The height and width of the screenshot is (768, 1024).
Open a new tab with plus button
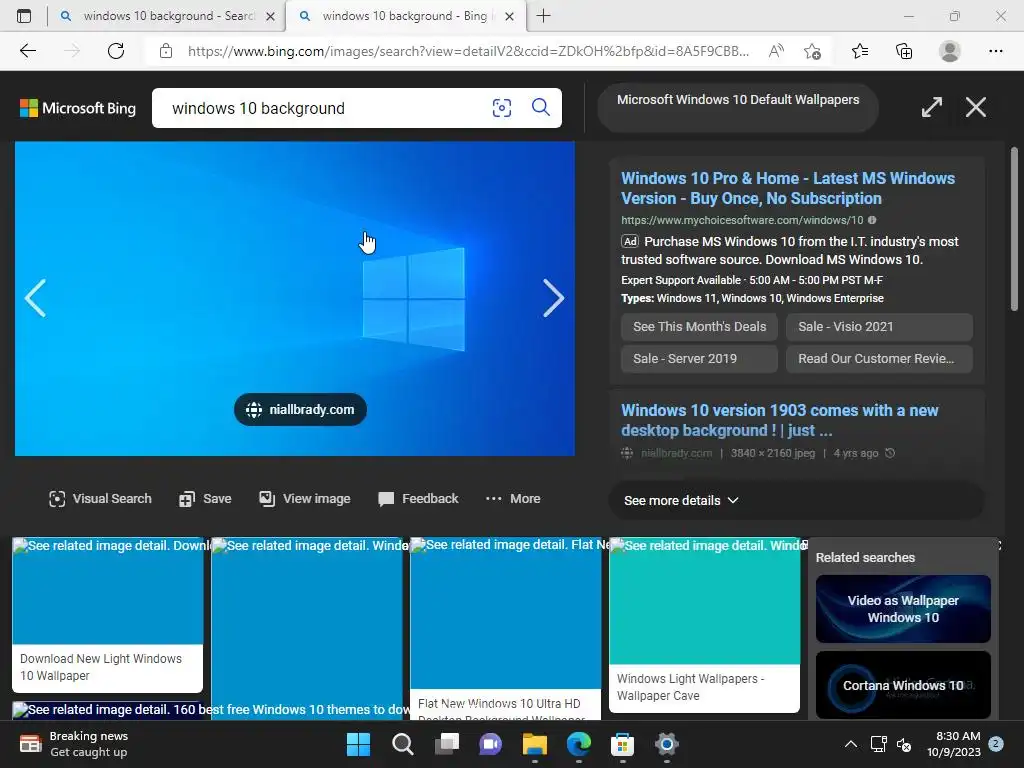[543, 16]
